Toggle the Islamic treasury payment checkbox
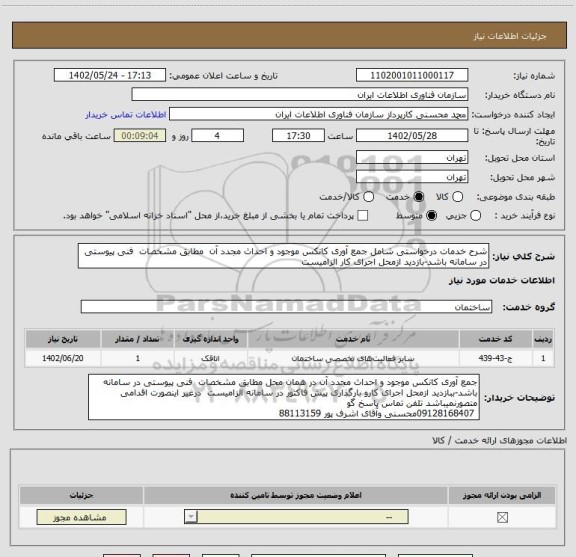Screen dimensions: 576x557 363,216
